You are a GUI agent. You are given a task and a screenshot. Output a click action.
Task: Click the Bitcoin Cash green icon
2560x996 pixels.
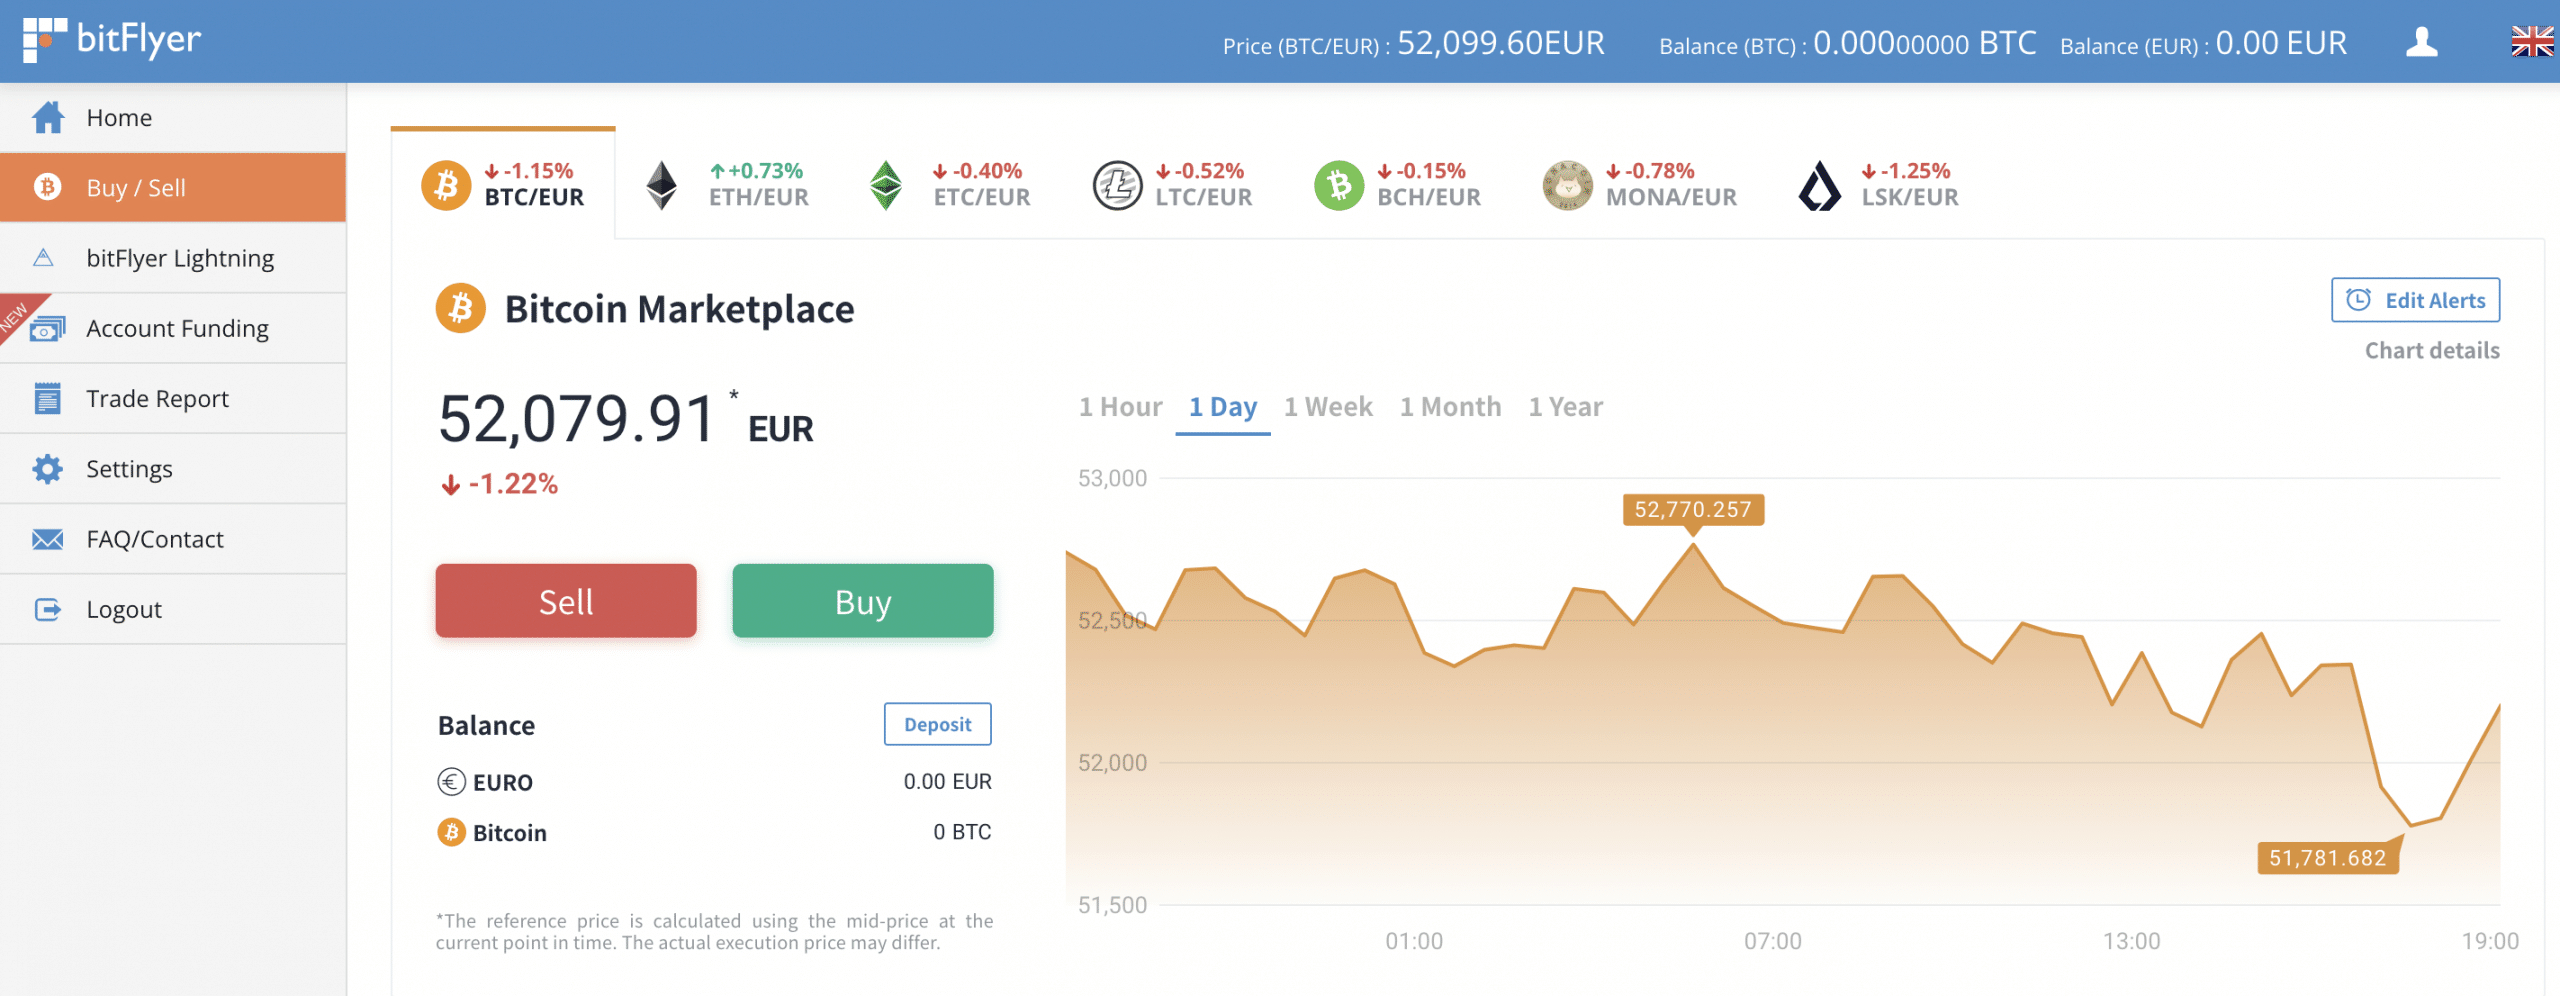[1339, 185]
